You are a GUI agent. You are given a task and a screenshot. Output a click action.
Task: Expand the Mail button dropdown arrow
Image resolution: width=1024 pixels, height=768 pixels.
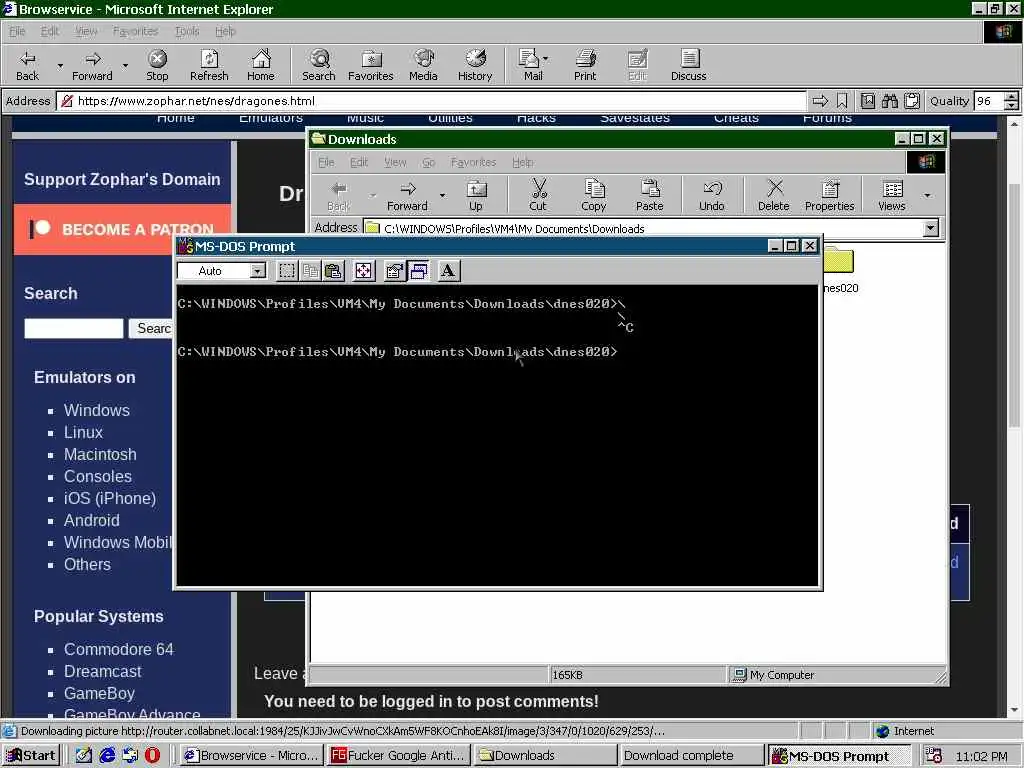(x=546, y=59)
